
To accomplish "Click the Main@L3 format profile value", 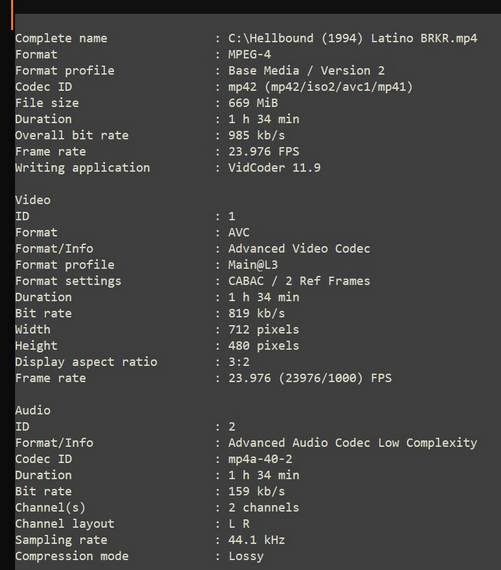I will (x=253, y=265).
